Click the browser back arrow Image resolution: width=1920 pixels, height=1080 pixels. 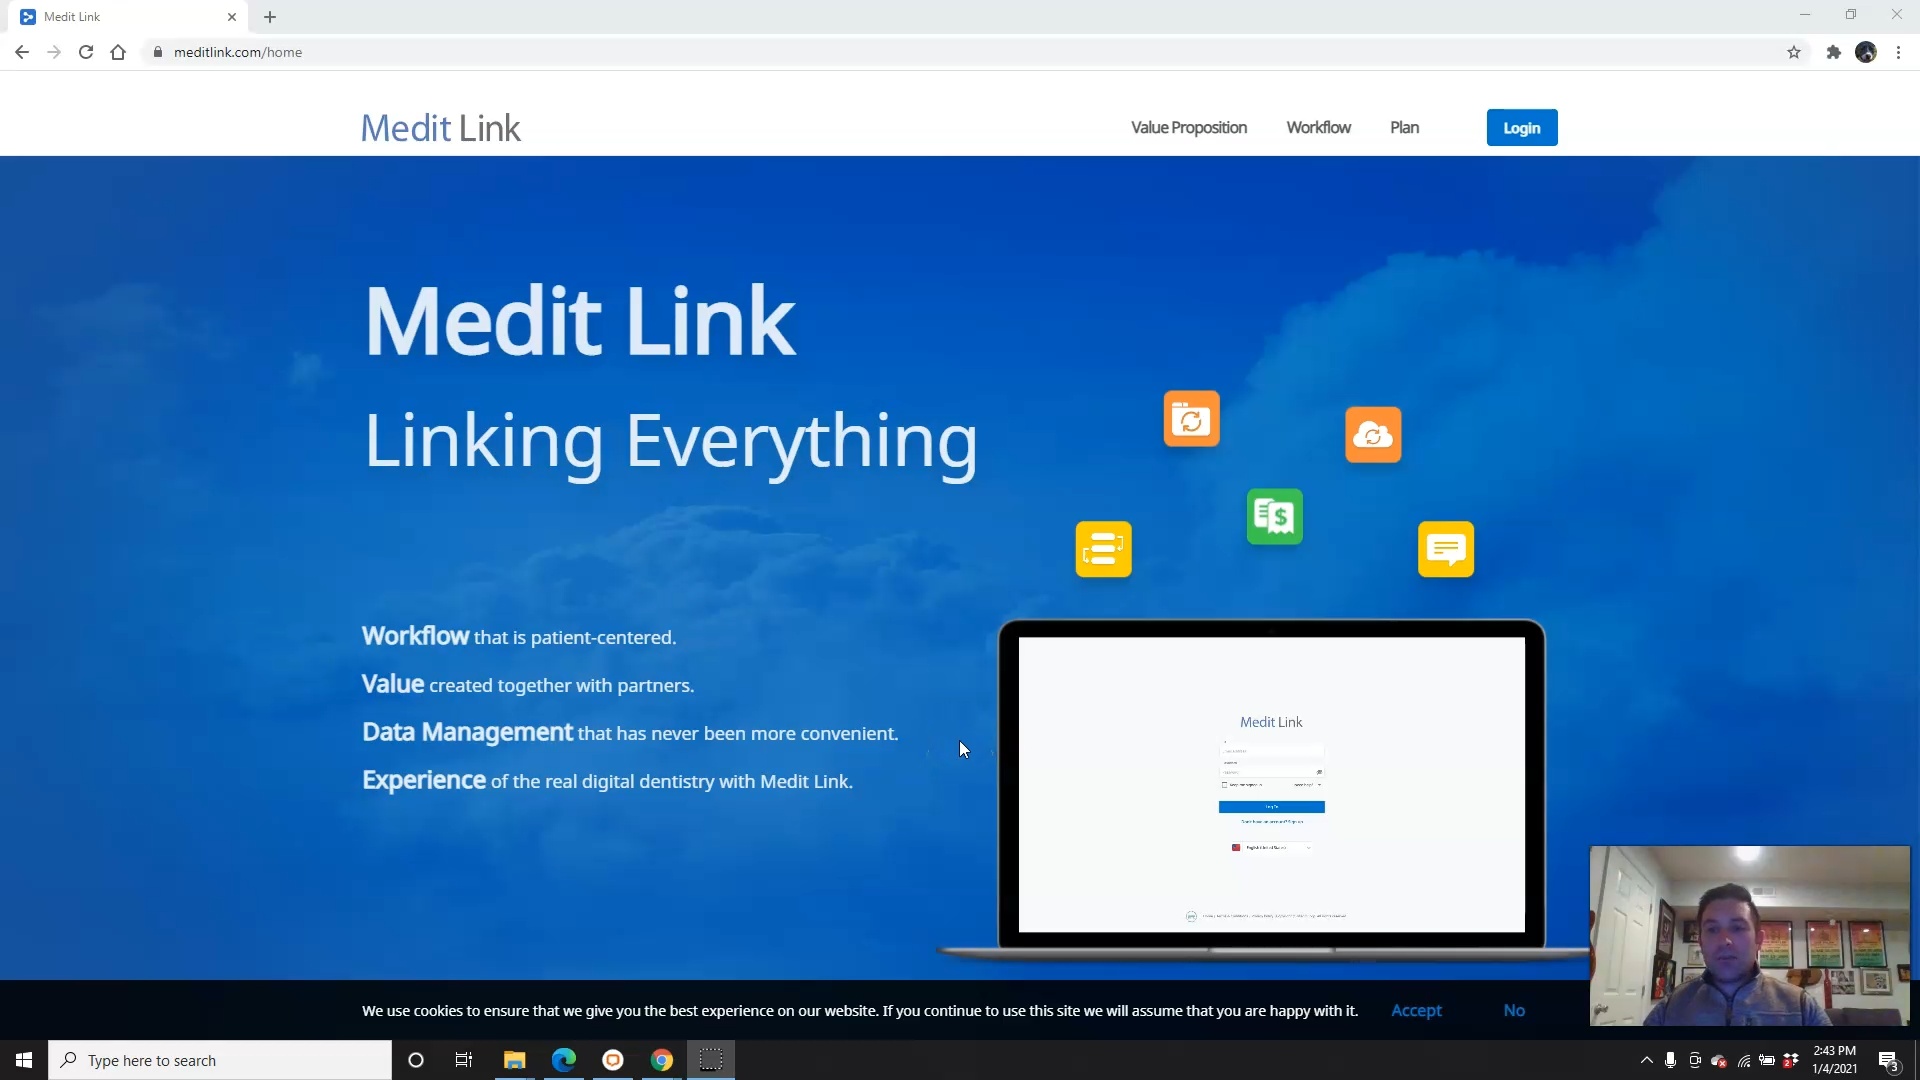coord(21,52)
